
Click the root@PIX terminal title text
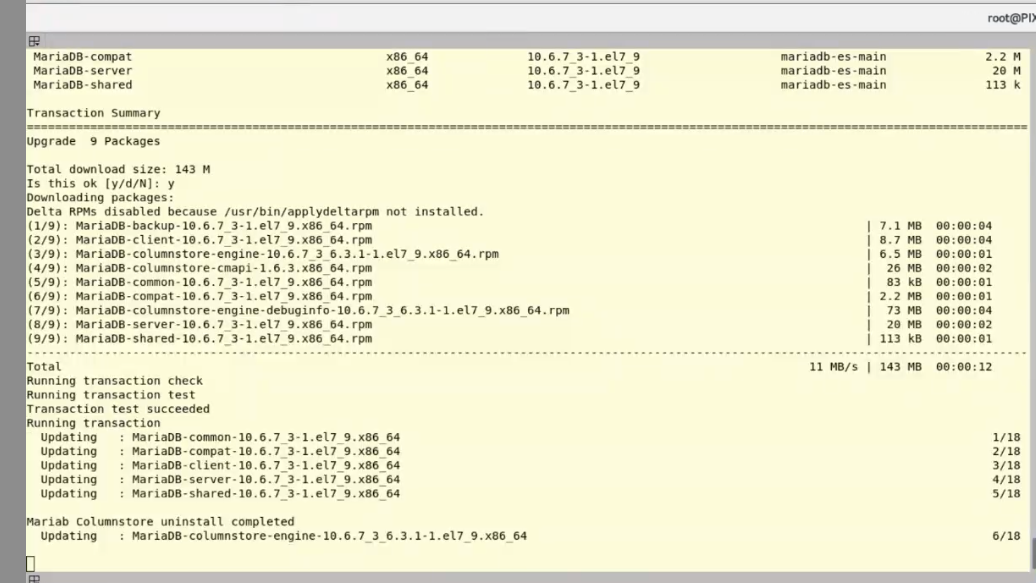1010,17
